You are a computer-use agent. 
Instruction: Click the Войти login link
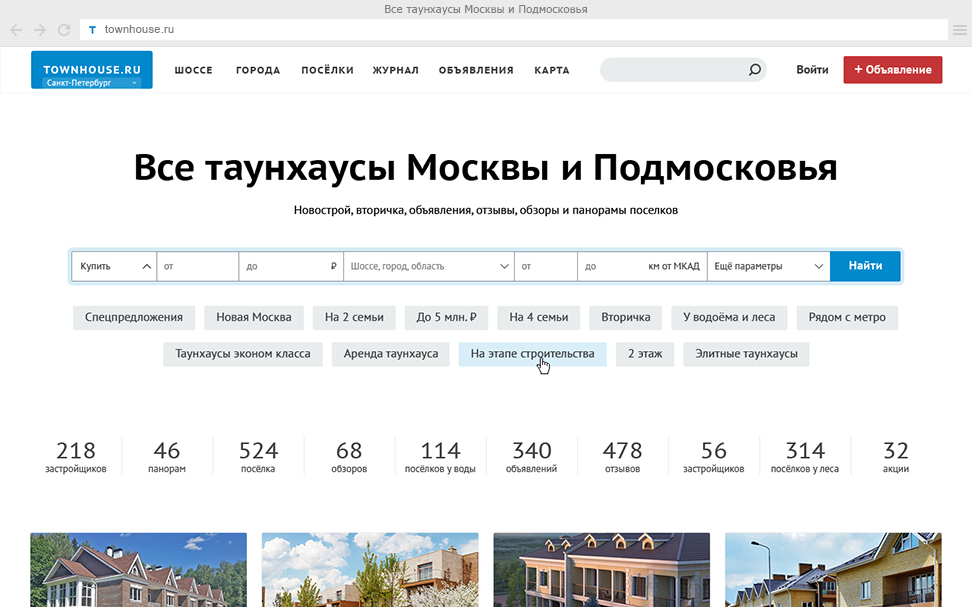point(812,70)
